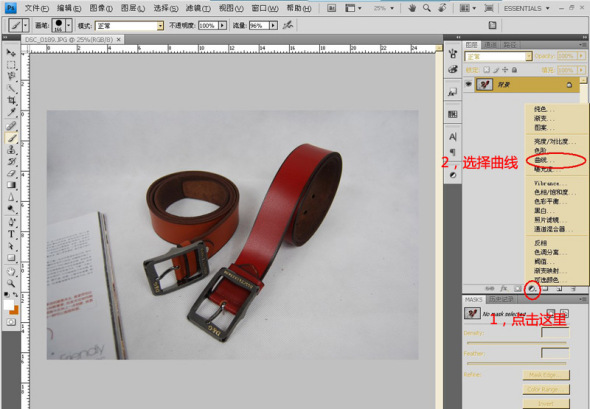Hide the Background layer with the eye icon
The width and height of the screenshot is (590, 409).
(x=468, y=84)
